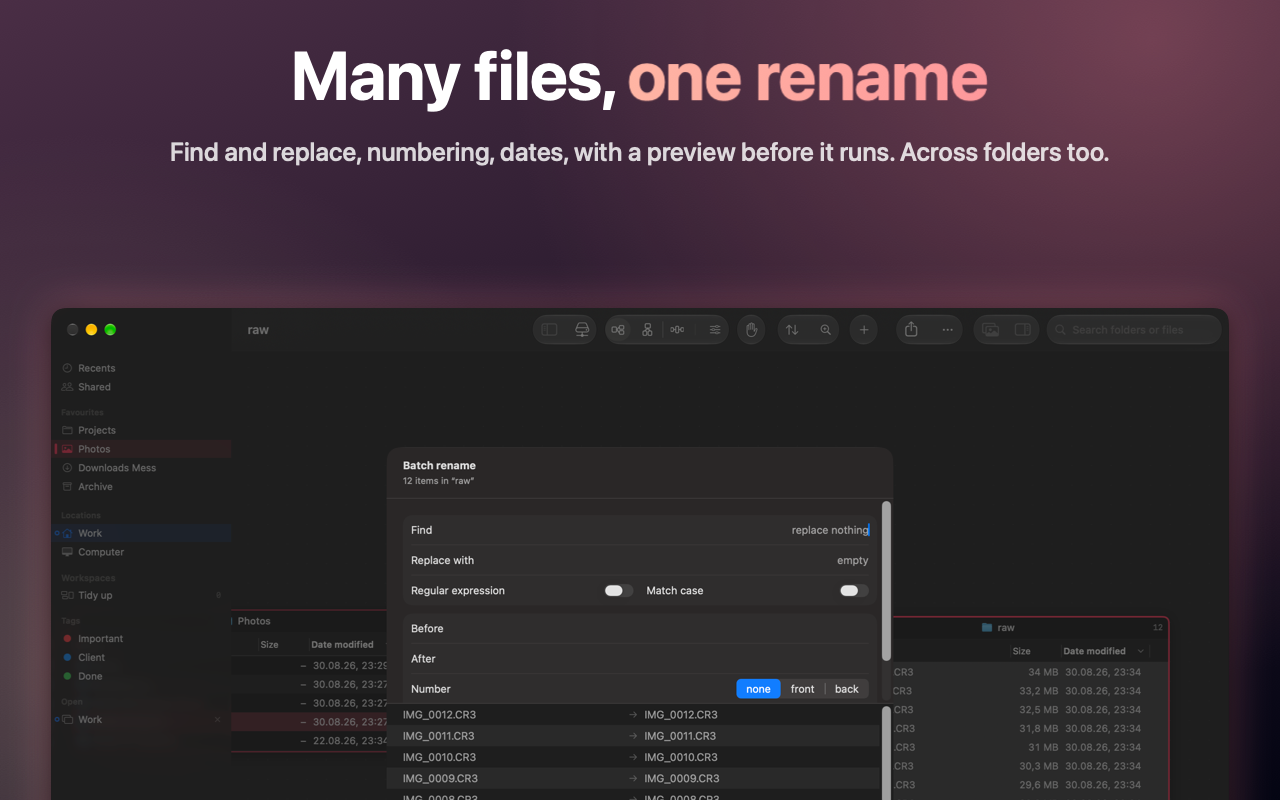Click the Photos pane title
This screenshot has width=1280, height=800.
click(x=254, y=622)
